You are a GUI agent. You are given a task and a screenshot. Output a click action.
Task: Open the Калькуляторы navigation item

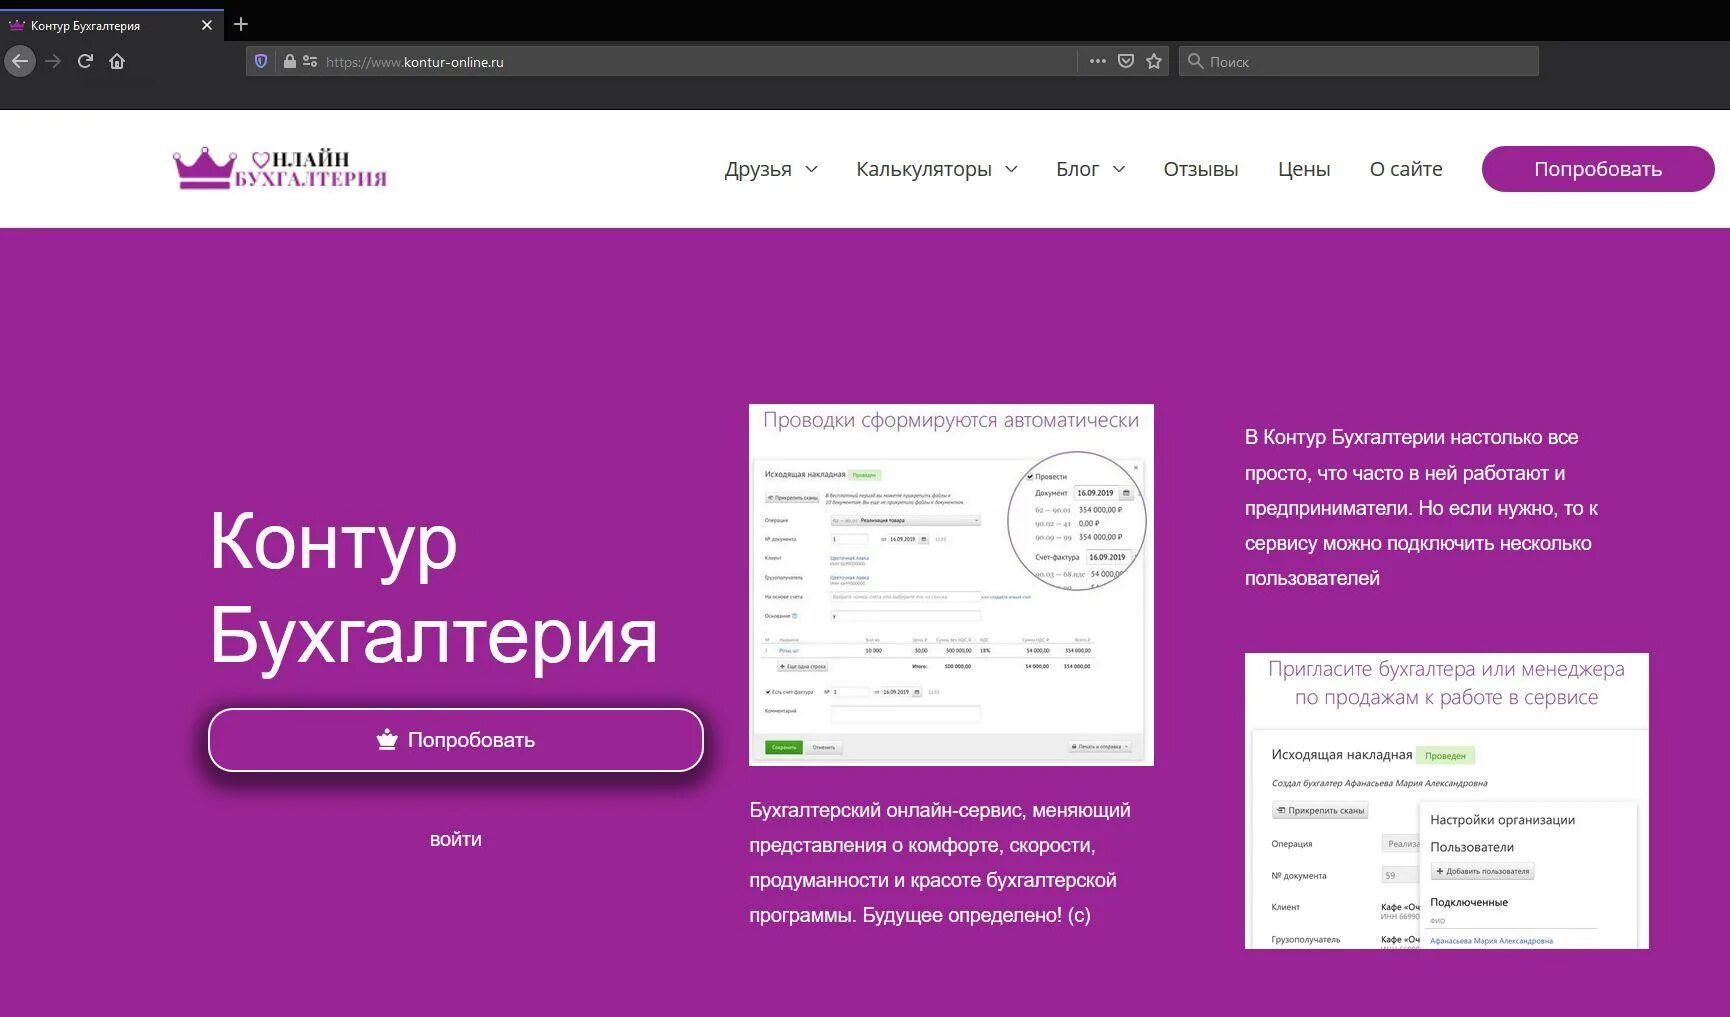(924, 169)
